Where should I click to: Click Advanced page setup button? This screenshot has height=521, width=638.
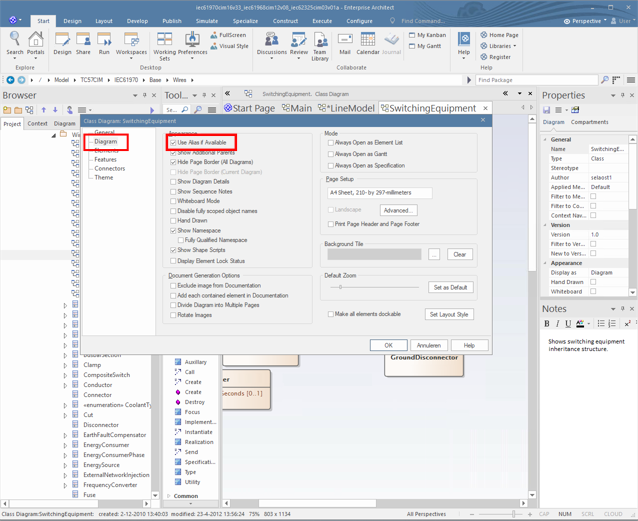pos(398,210)
